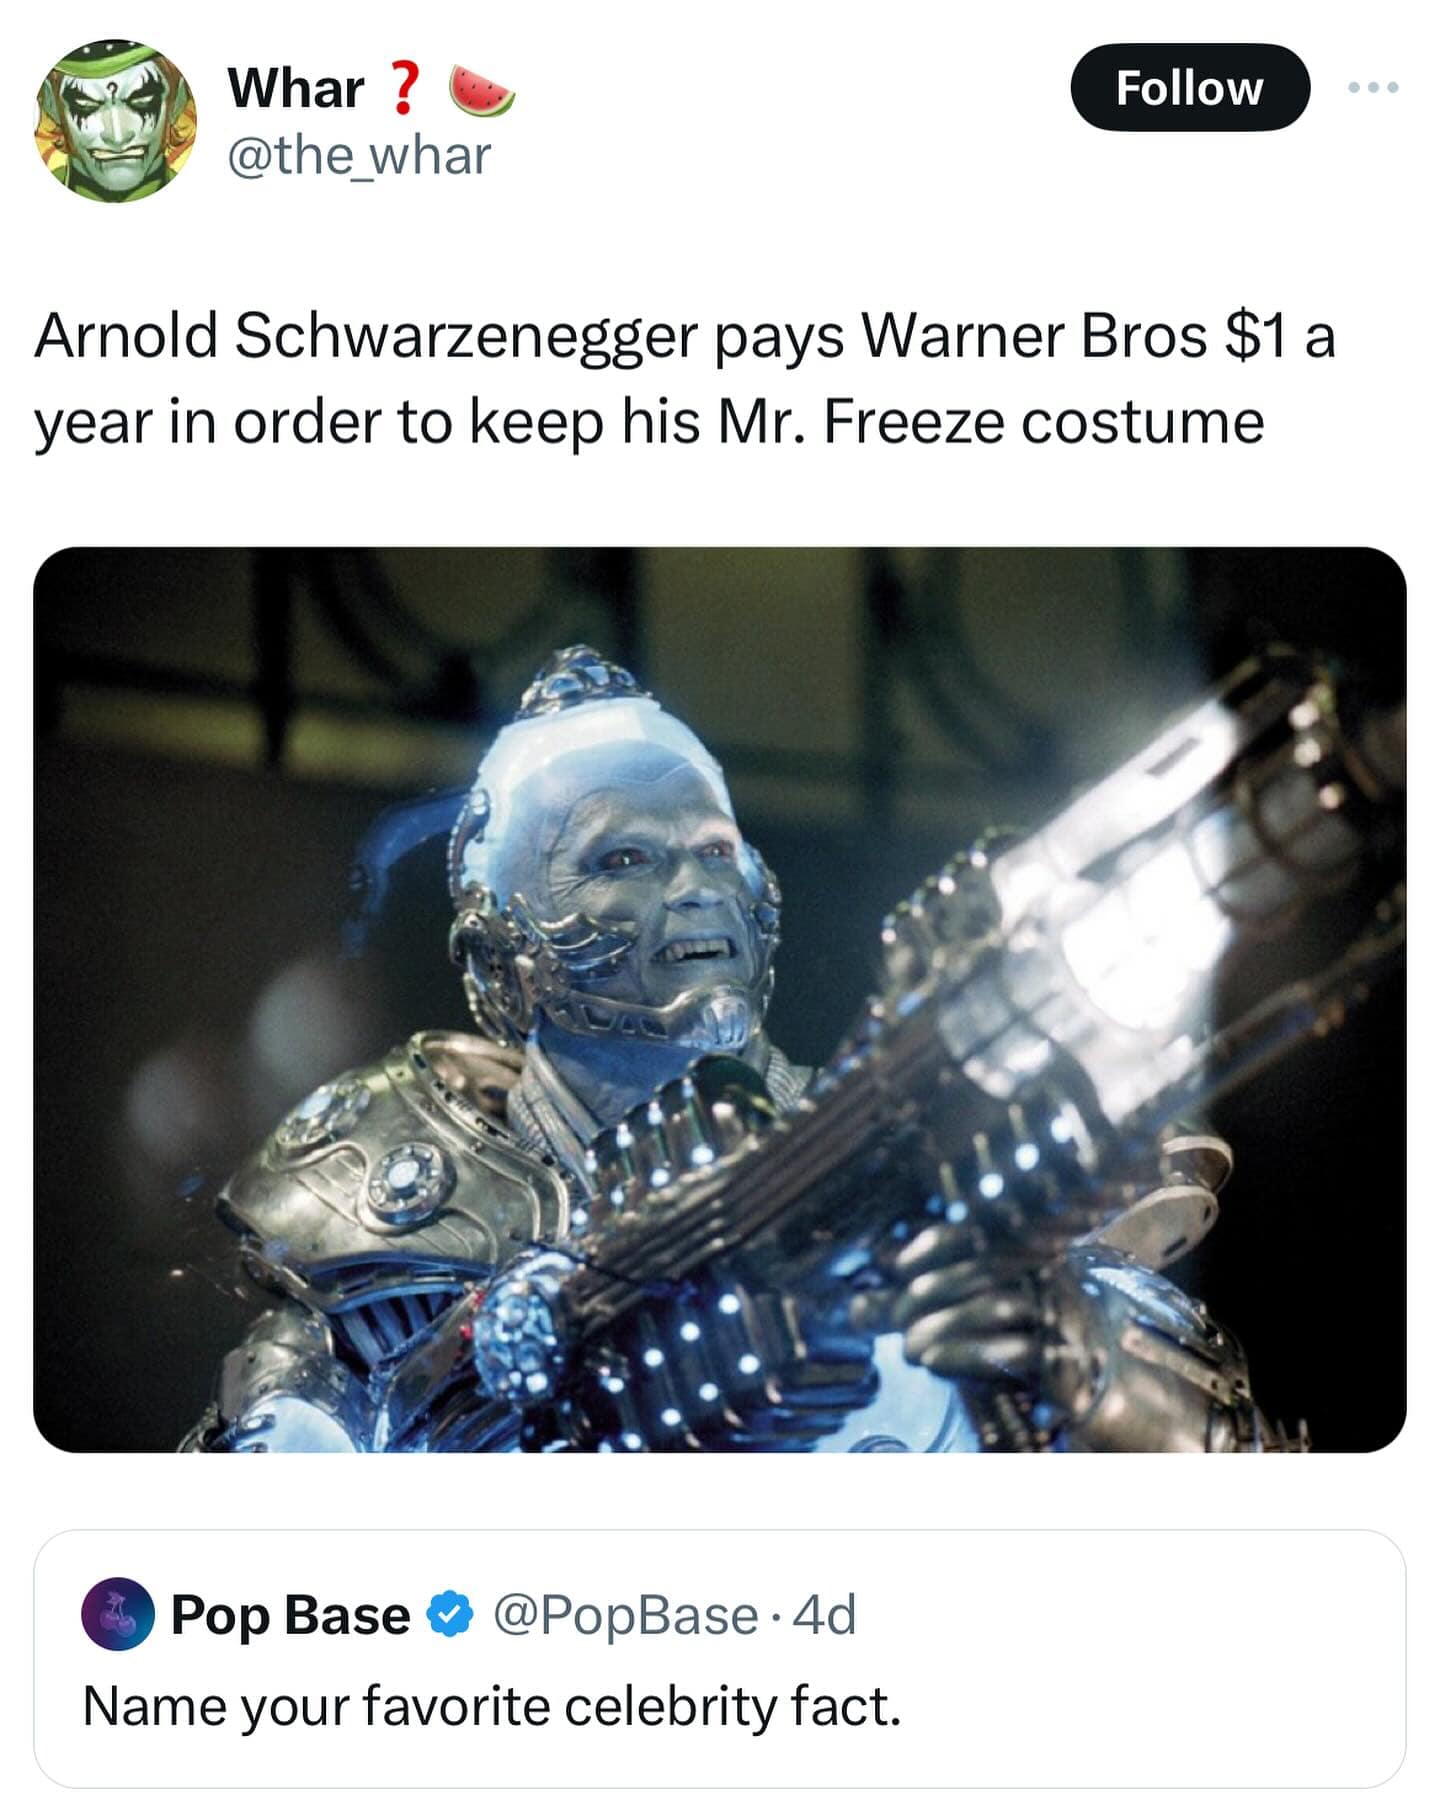Click "Name your favorite celebrity fact." text
This screenshot has height=1800, width=1440.
pyautogui.click(x=492, y=1707)
